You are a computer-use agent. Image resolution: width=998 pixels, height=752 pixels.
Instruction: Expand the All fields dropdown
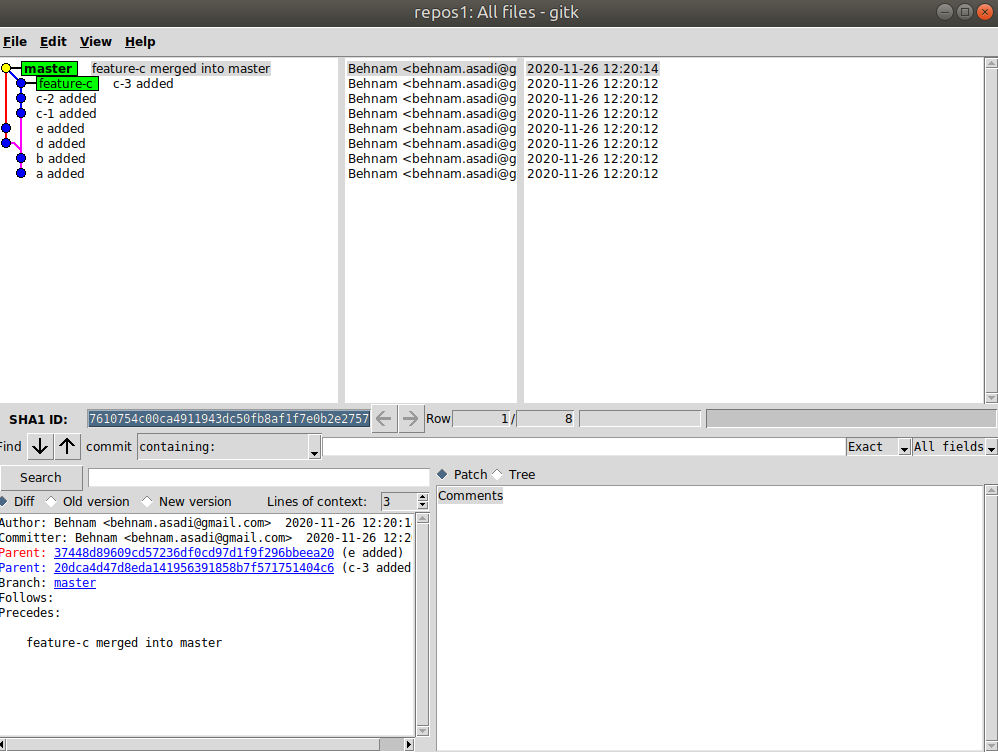954,447
